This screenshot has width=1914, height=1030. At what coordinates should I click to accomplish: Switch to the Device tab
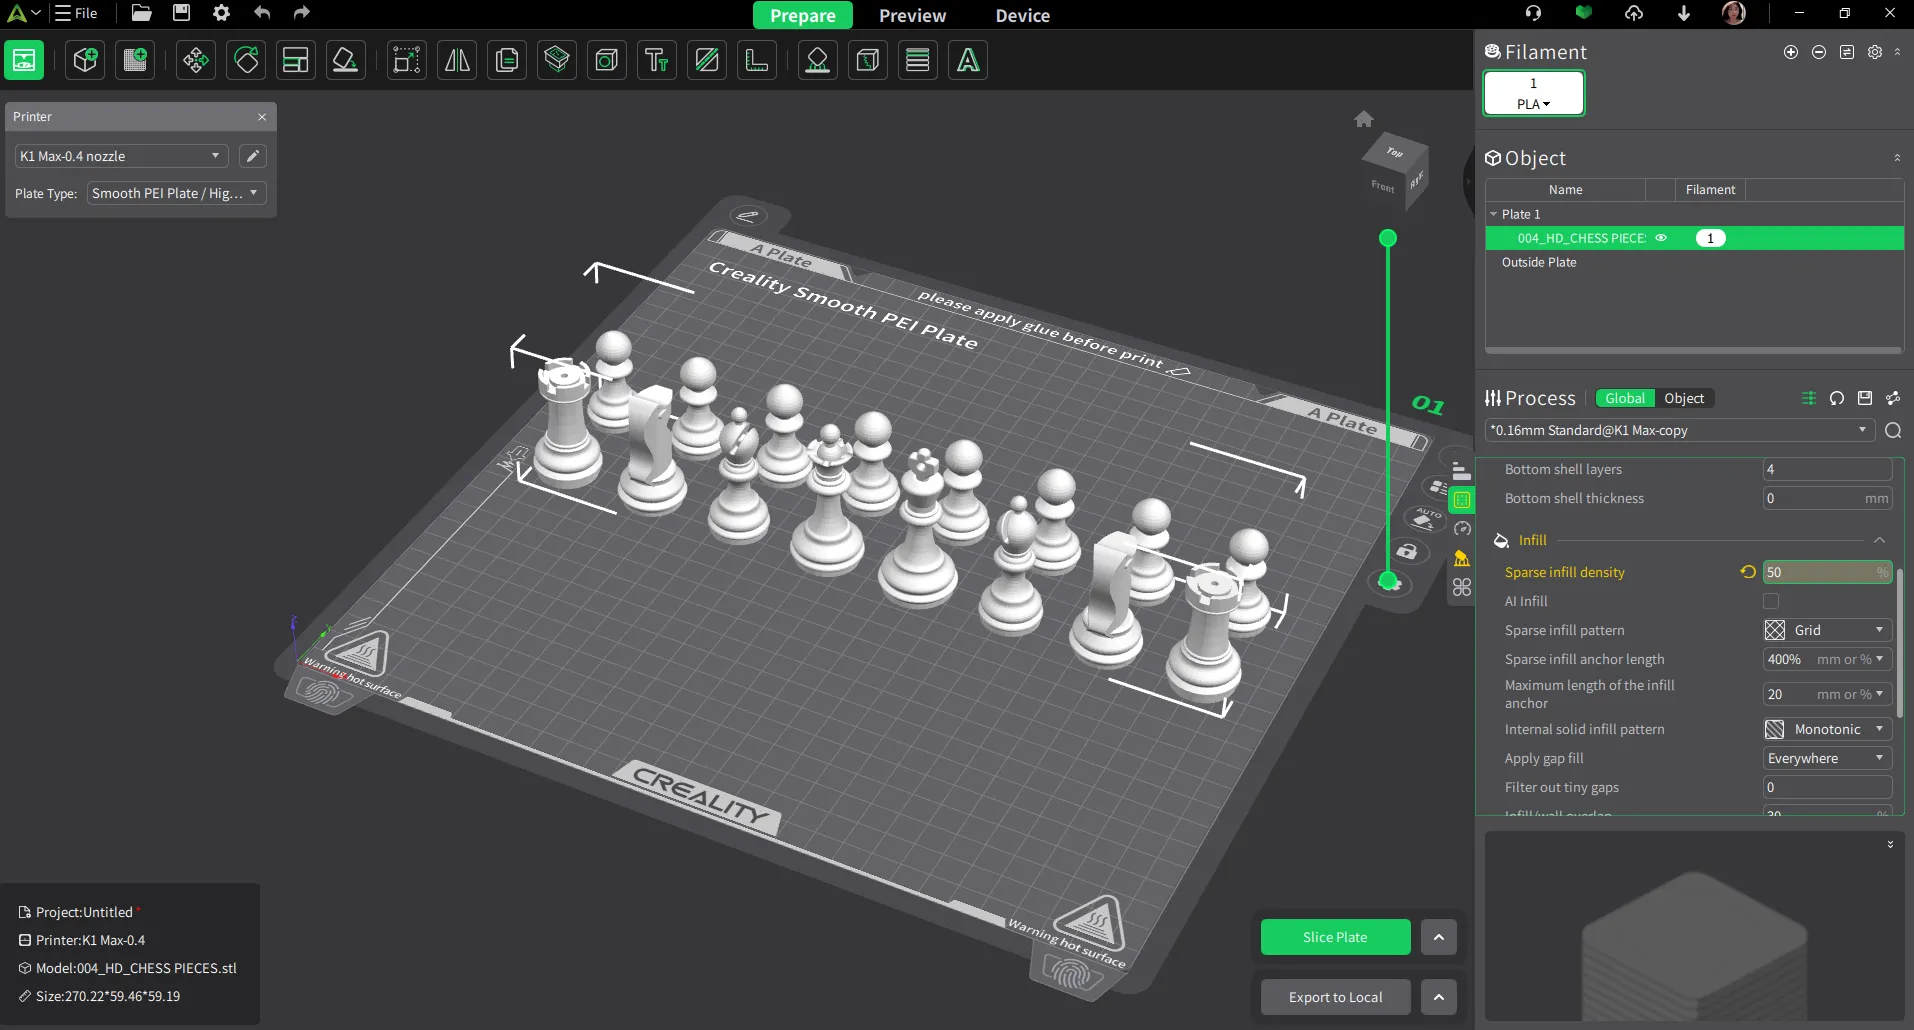coord(1022,15)
